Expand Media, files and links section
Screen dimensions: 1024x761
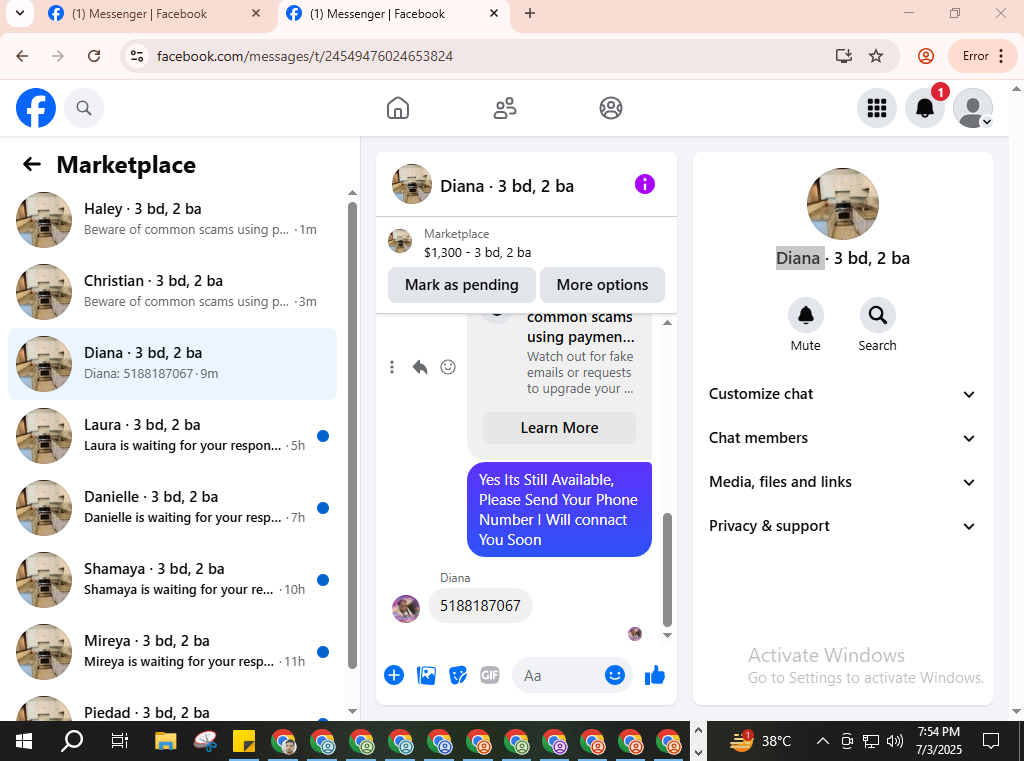pos(842,482)
